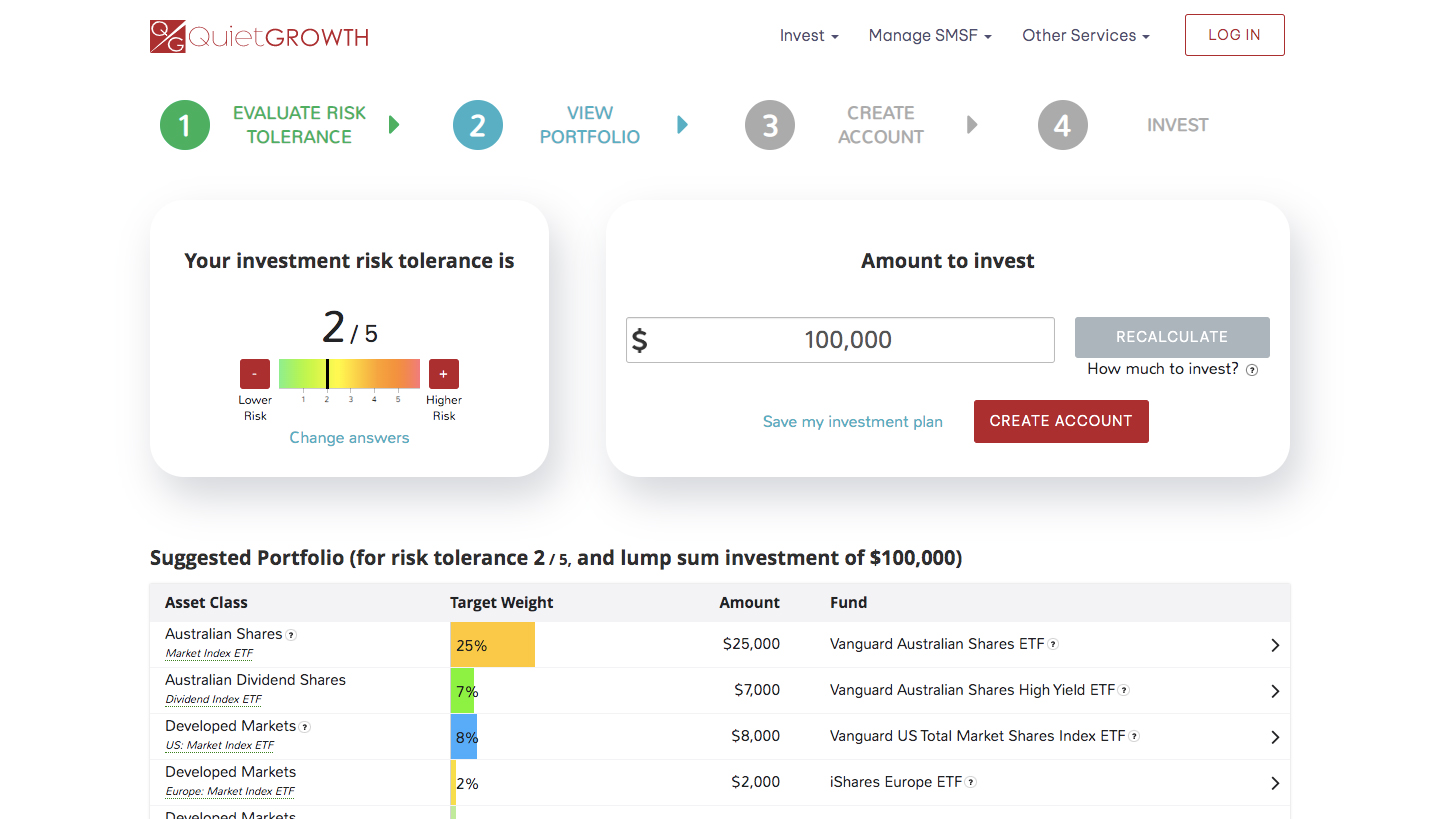Go to View Portfolio step
This screenshot has width=1440, height=819.
point(590,125)
